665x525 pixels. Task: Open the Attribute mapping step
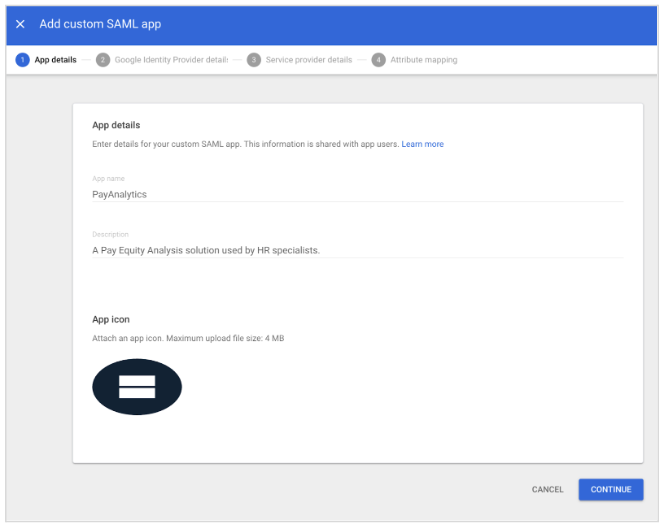[423, 60]
